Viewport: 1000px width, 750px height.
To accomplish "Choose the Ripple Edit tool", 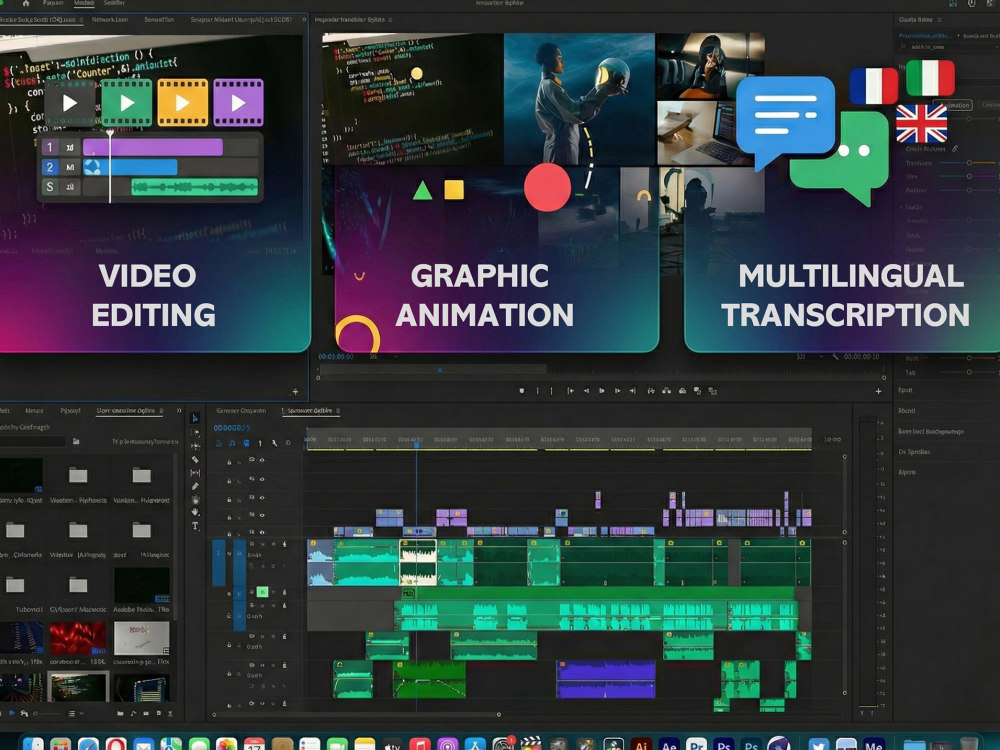I will (195, 446).
